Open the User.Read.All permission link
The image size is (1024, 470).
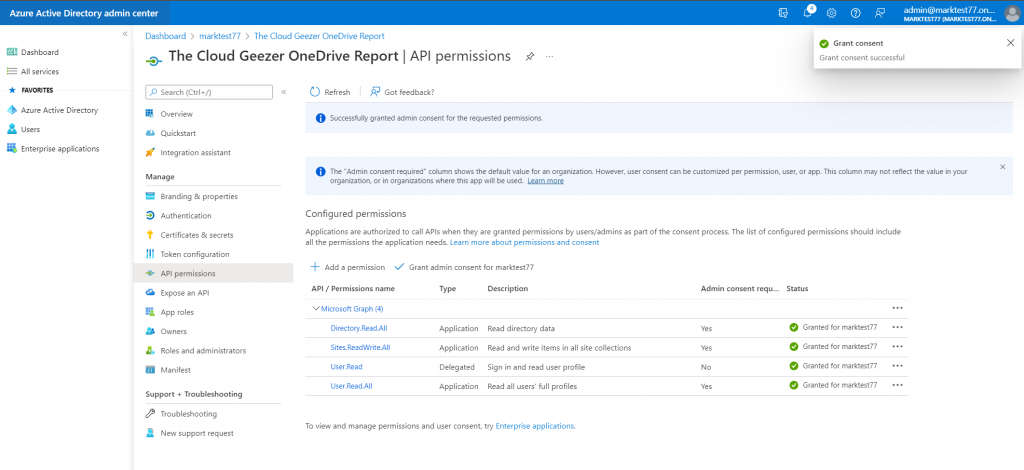(351, 386)
